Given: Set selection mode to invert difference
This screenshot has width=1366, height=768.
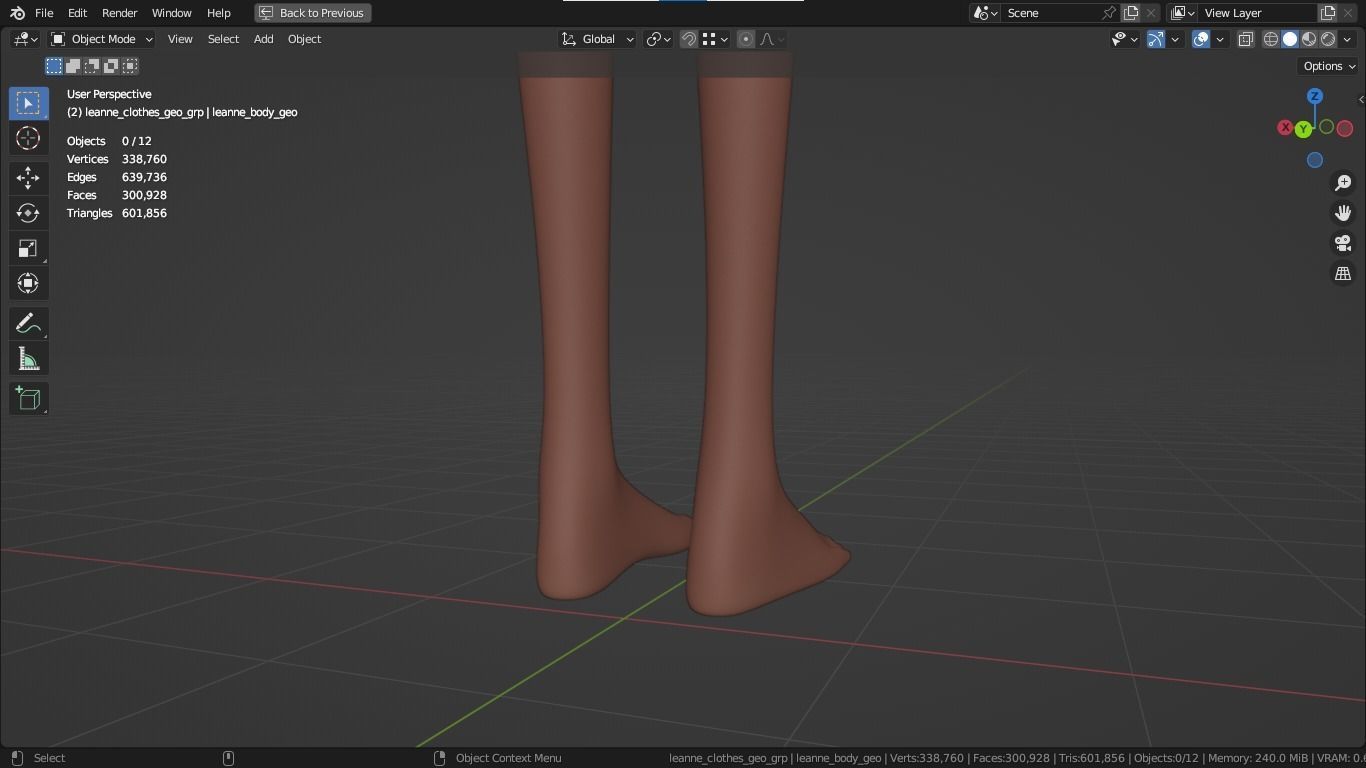Looking at the screenshot, I should point(111,66).
